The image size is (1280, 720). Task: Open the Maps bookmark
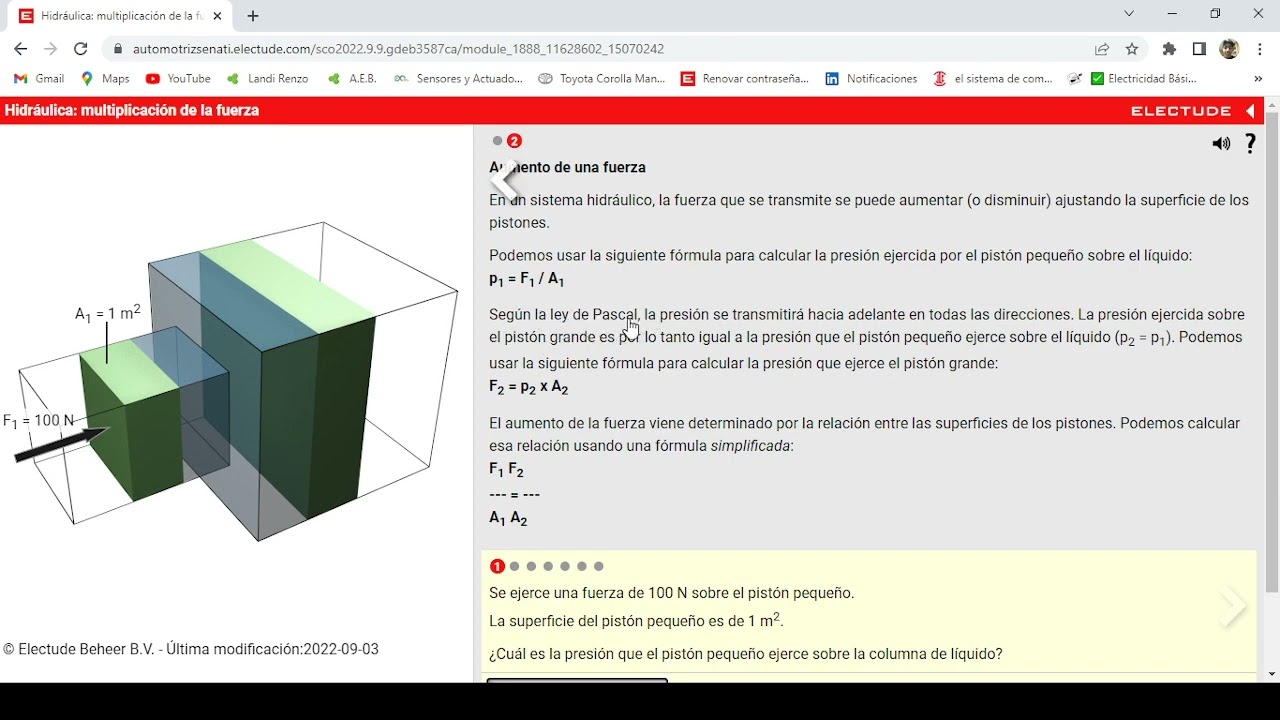click(105, 79)
